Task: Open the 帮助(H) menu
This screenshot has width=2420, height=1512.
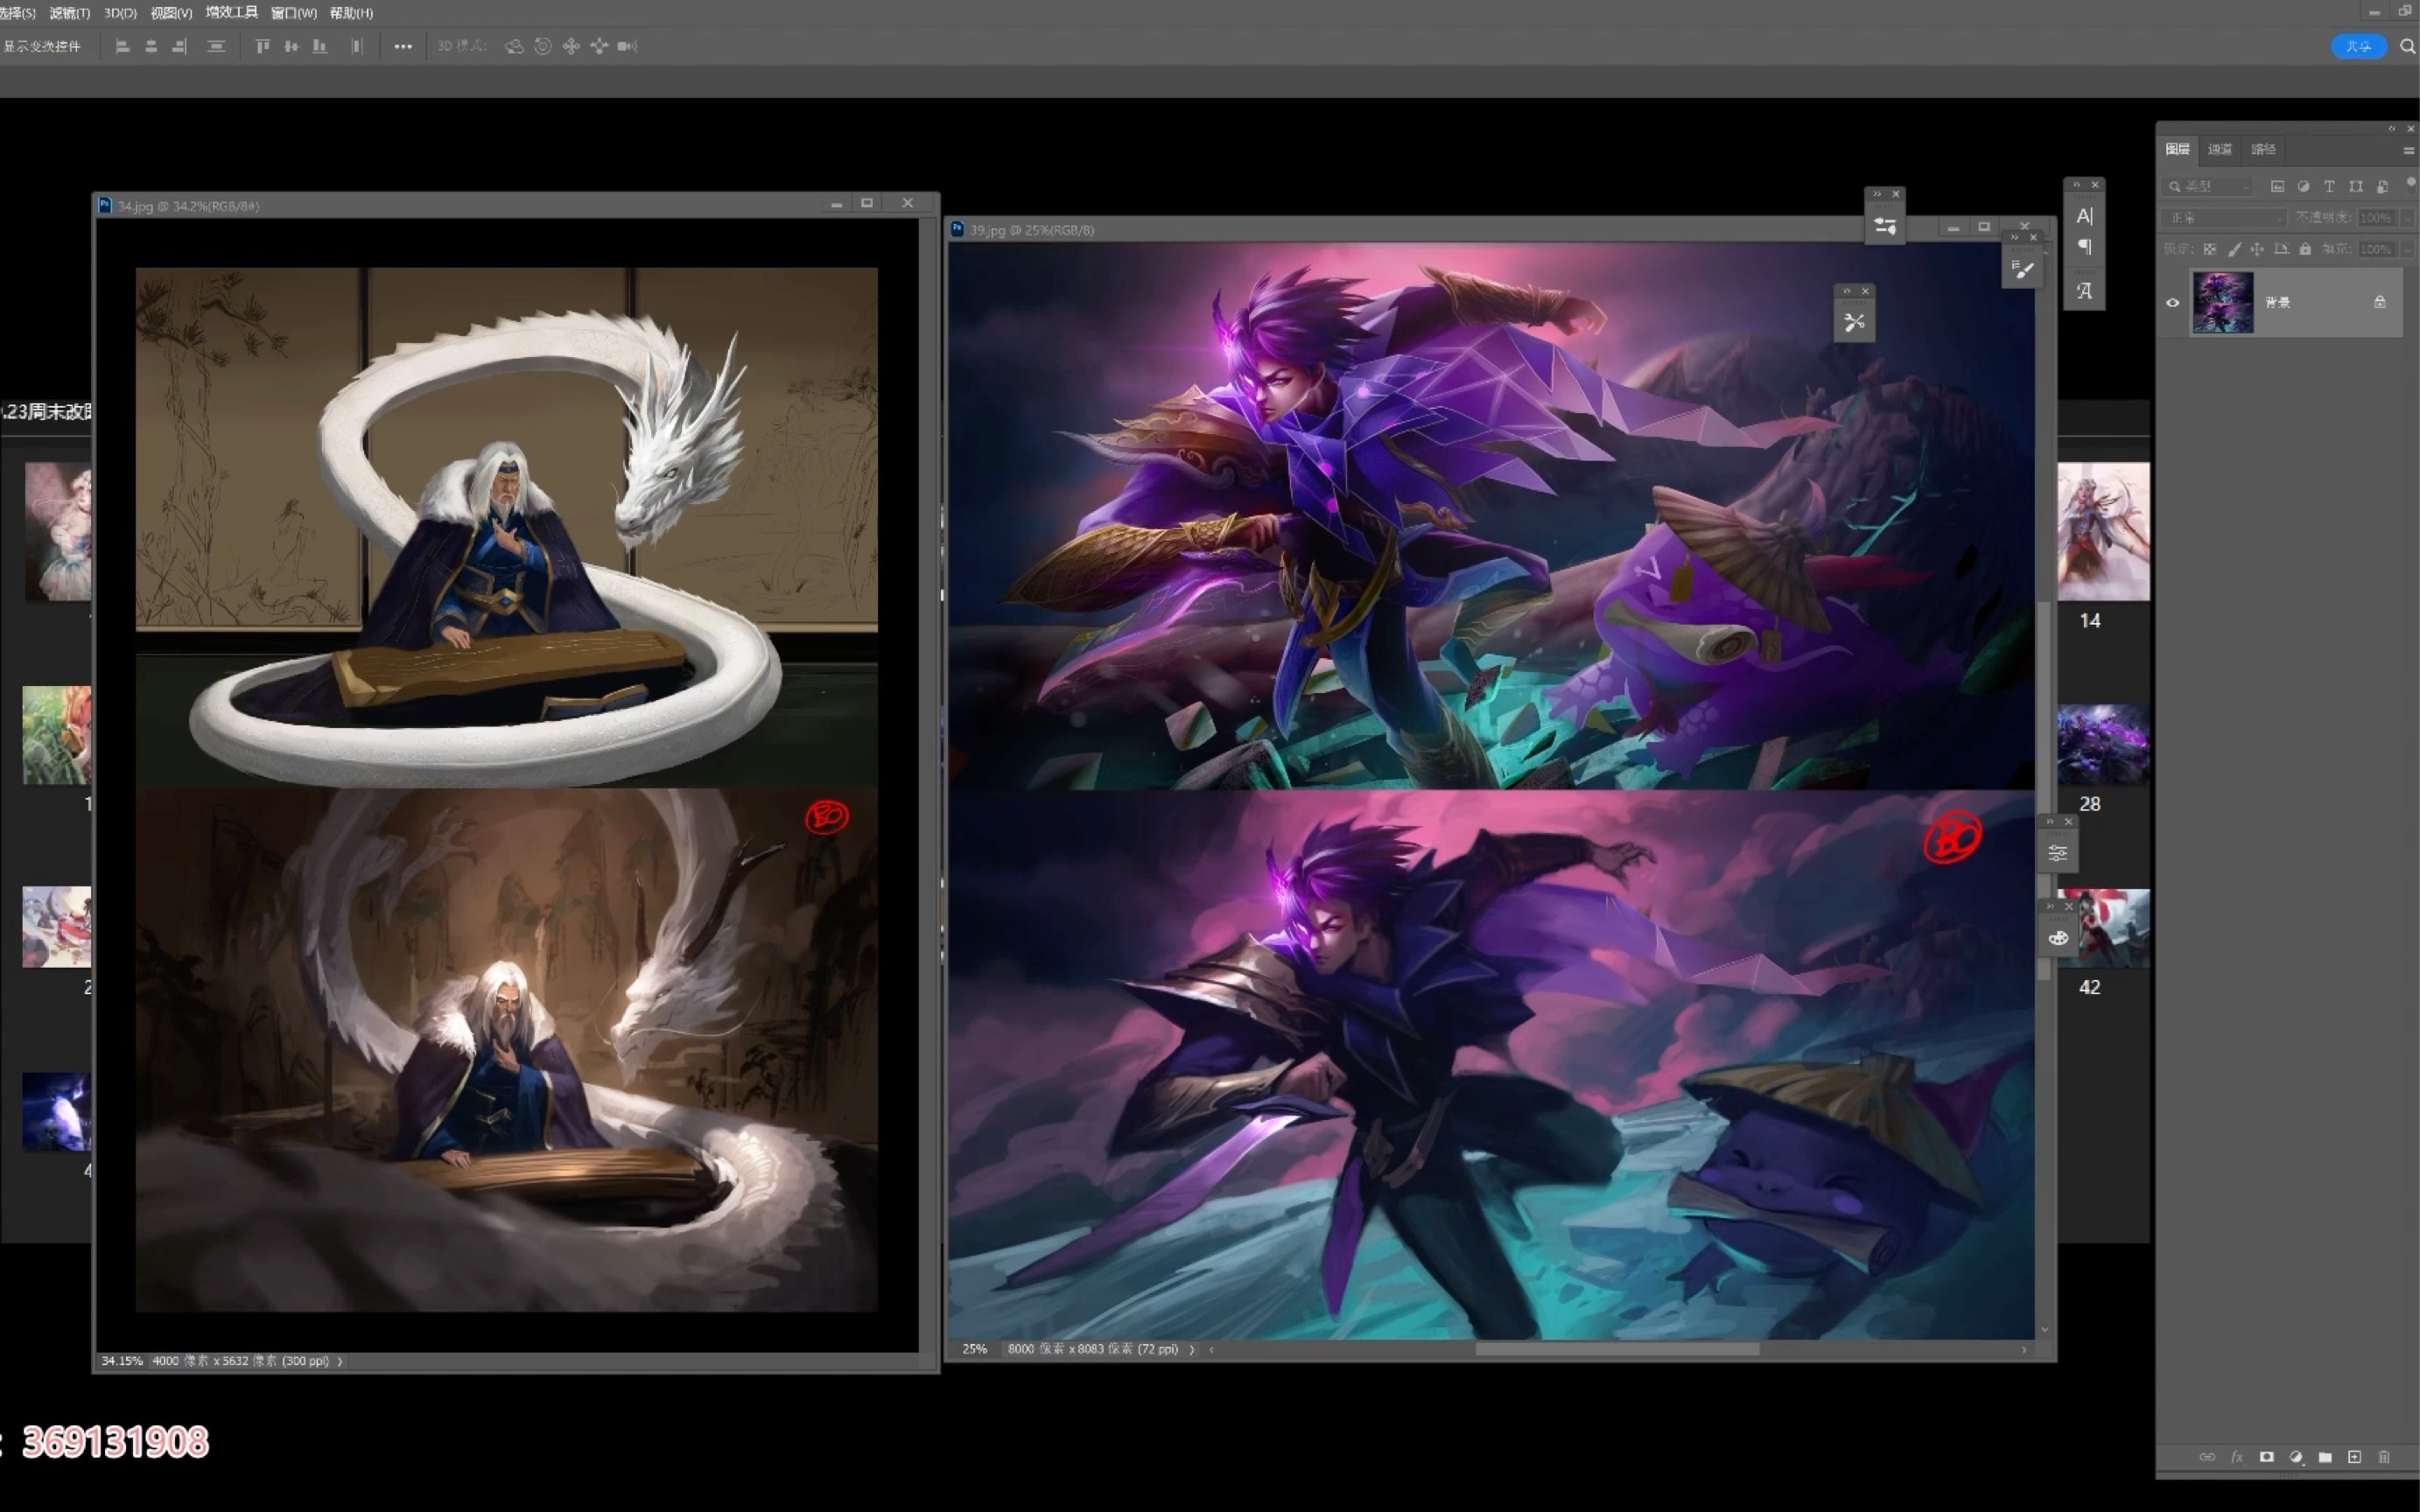Action: click(351, 13)
